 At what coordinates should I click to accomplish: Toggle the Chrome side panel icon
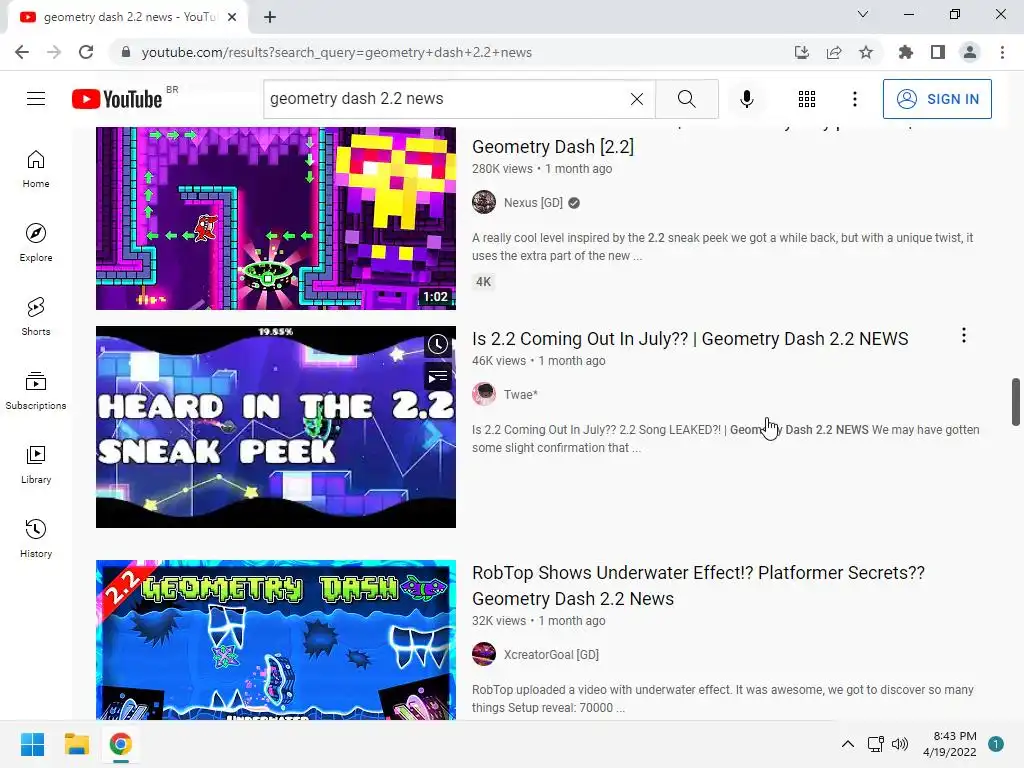938,52
